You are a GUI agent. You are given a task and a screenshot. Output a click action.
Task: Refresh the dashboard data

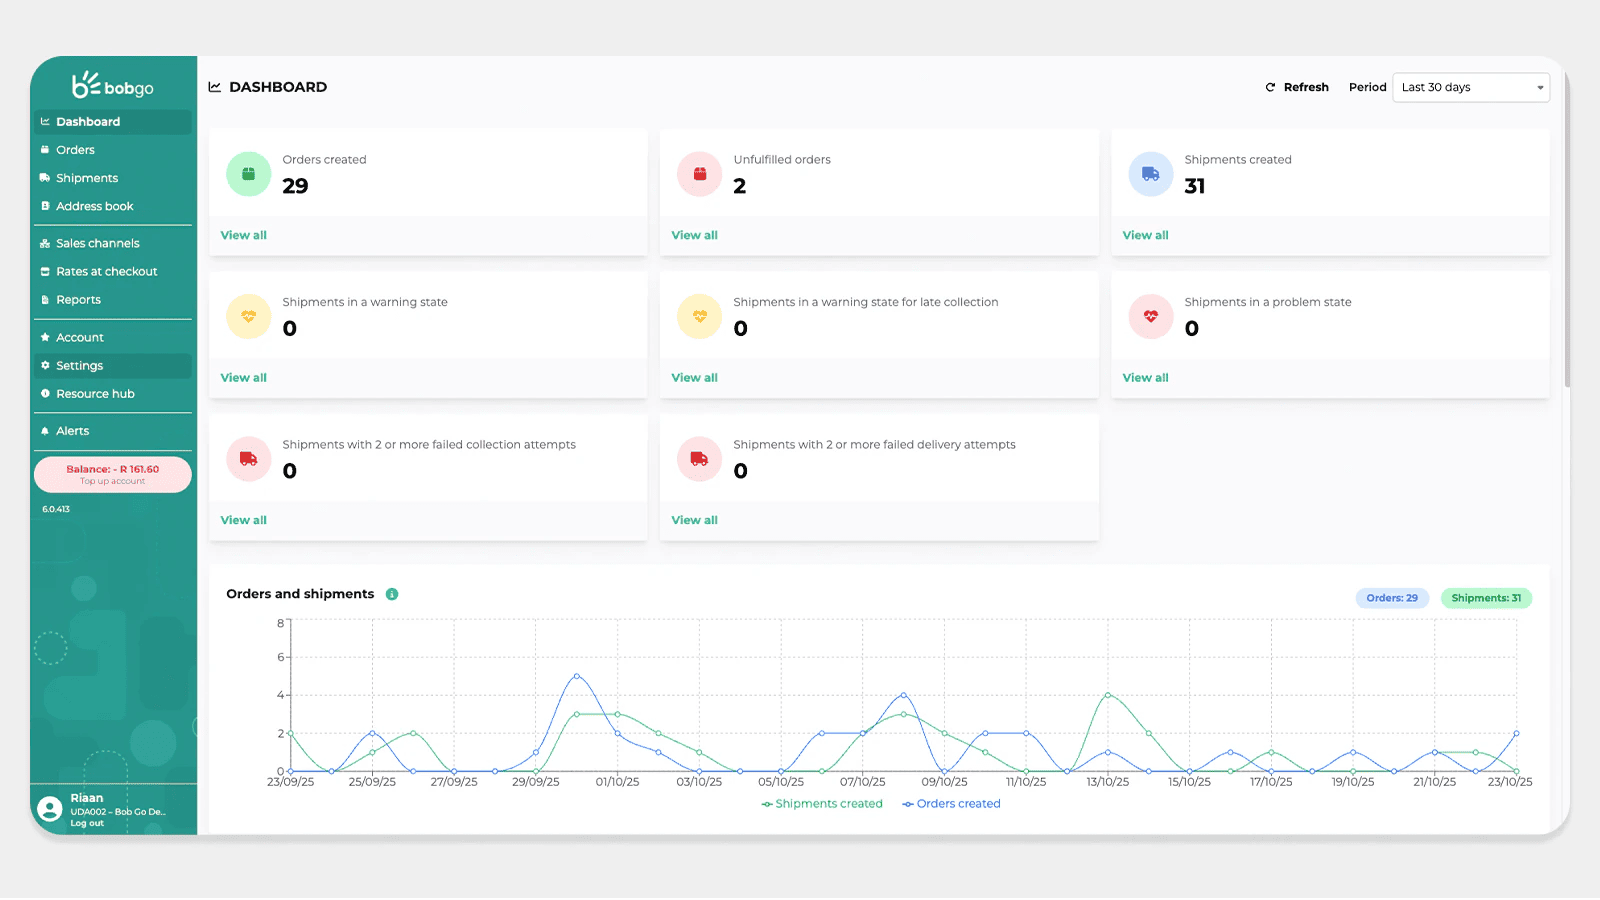coord(1297,88)
